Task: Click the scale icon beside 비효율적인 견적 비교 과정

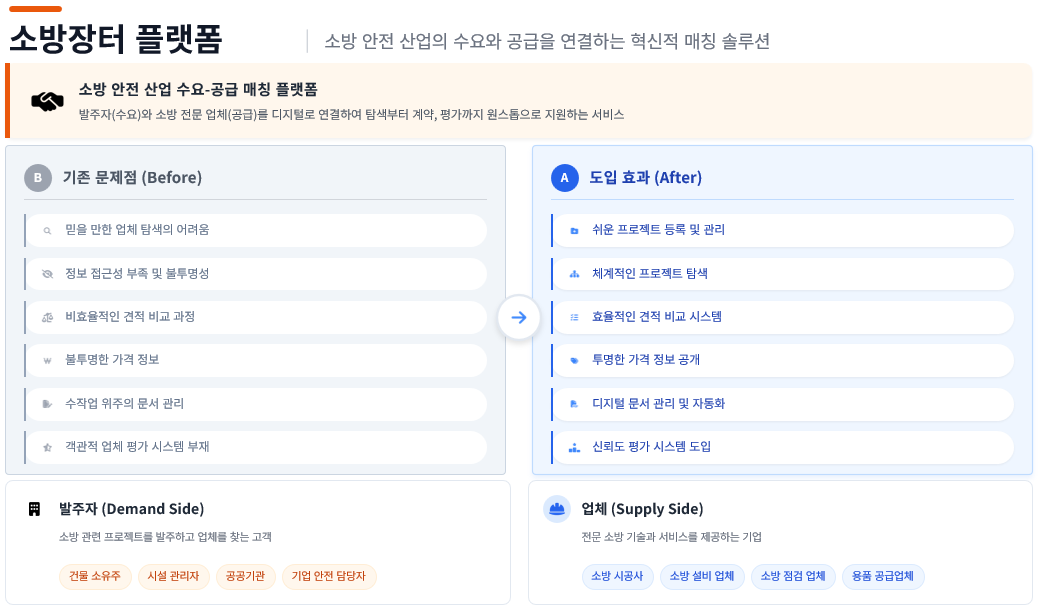Action: 47,317
